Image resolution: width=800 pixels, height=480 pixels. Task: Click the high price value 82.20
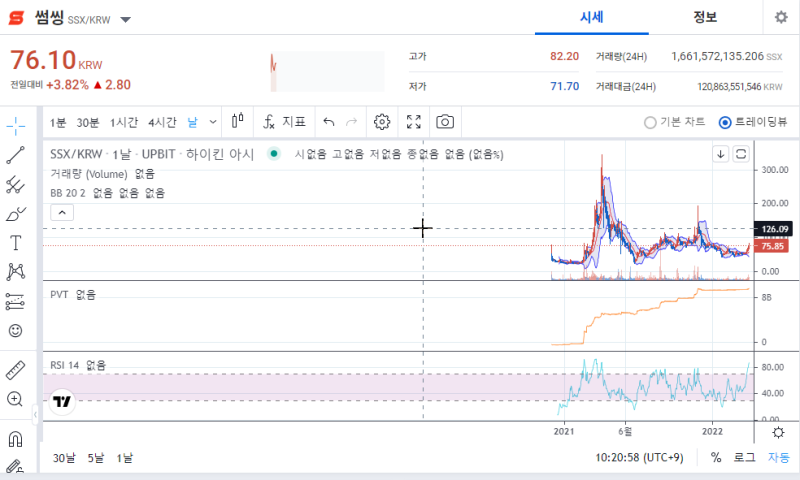564,56
